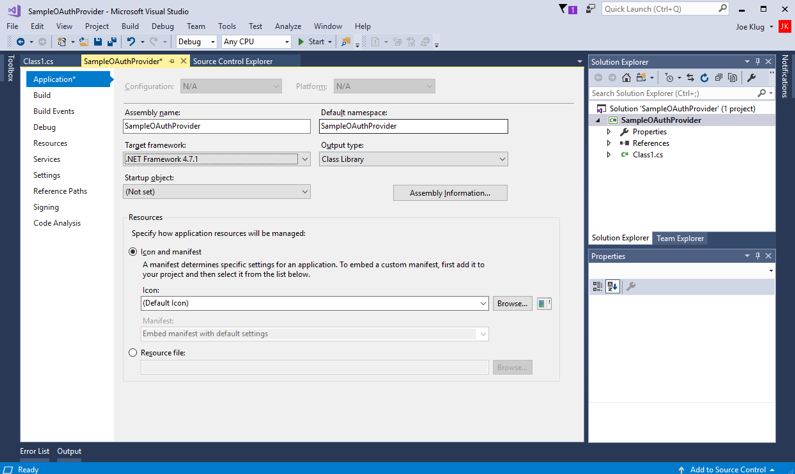Switch to the Team Explorer tab

(x=680, y=238)
